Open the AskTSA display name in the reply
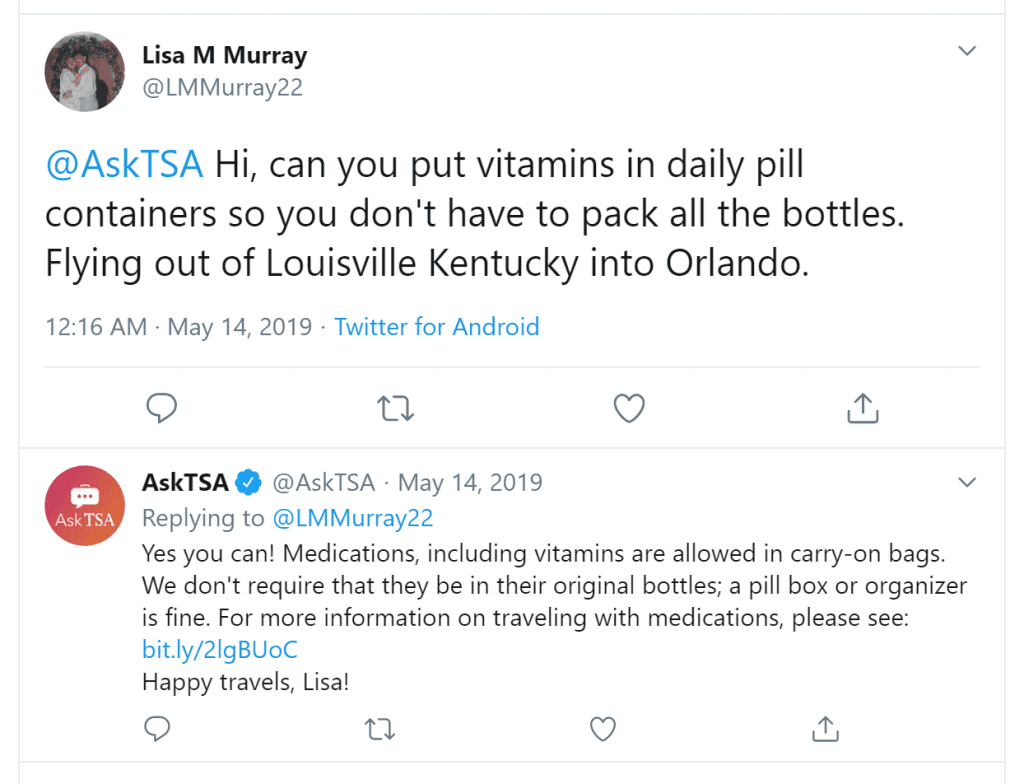This screenshot has width=1024, height=784. 185,483
